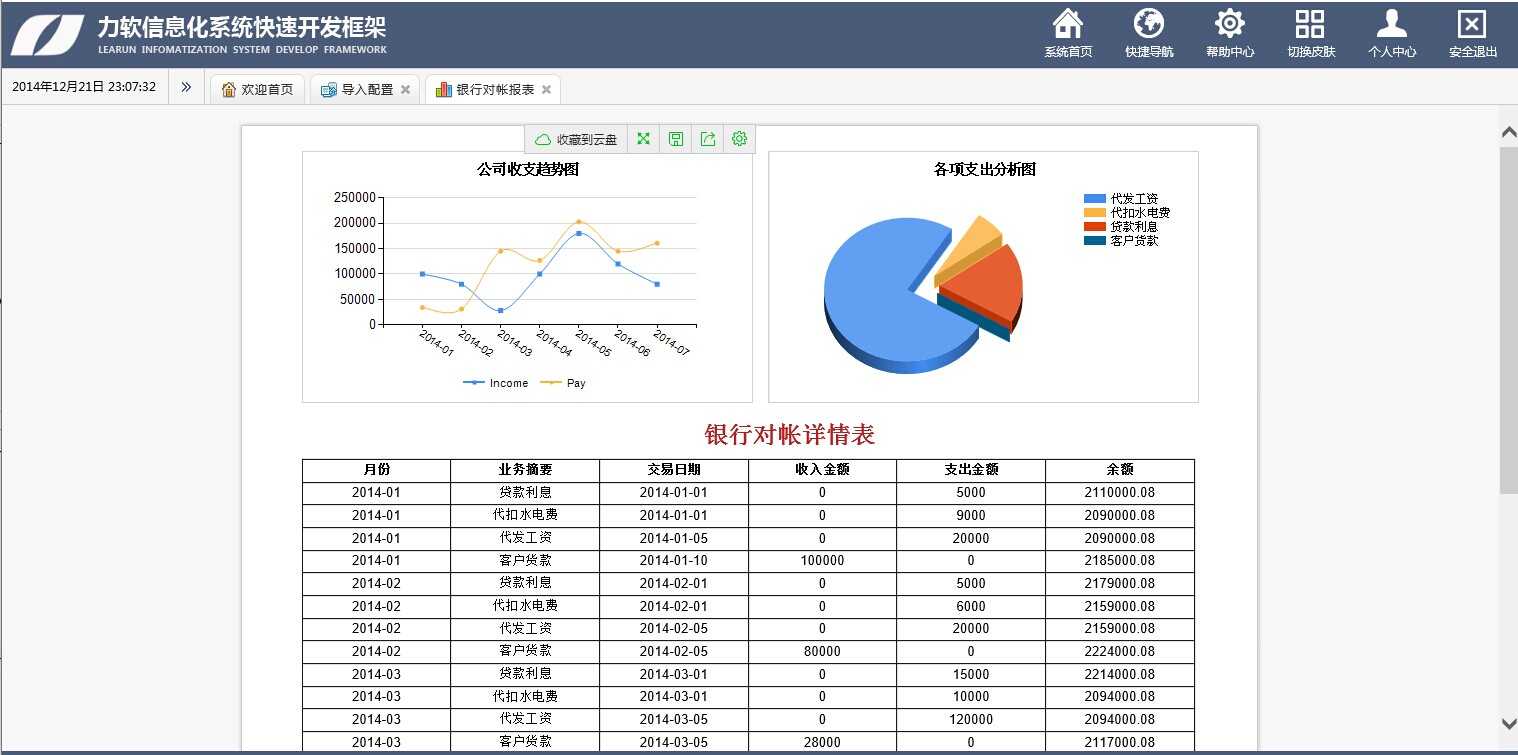This screenshot has width=1518, height=755.
Task: Click the 公司收支趋势图 chart title
Action: pyautogui.click(x=528, y=169)
